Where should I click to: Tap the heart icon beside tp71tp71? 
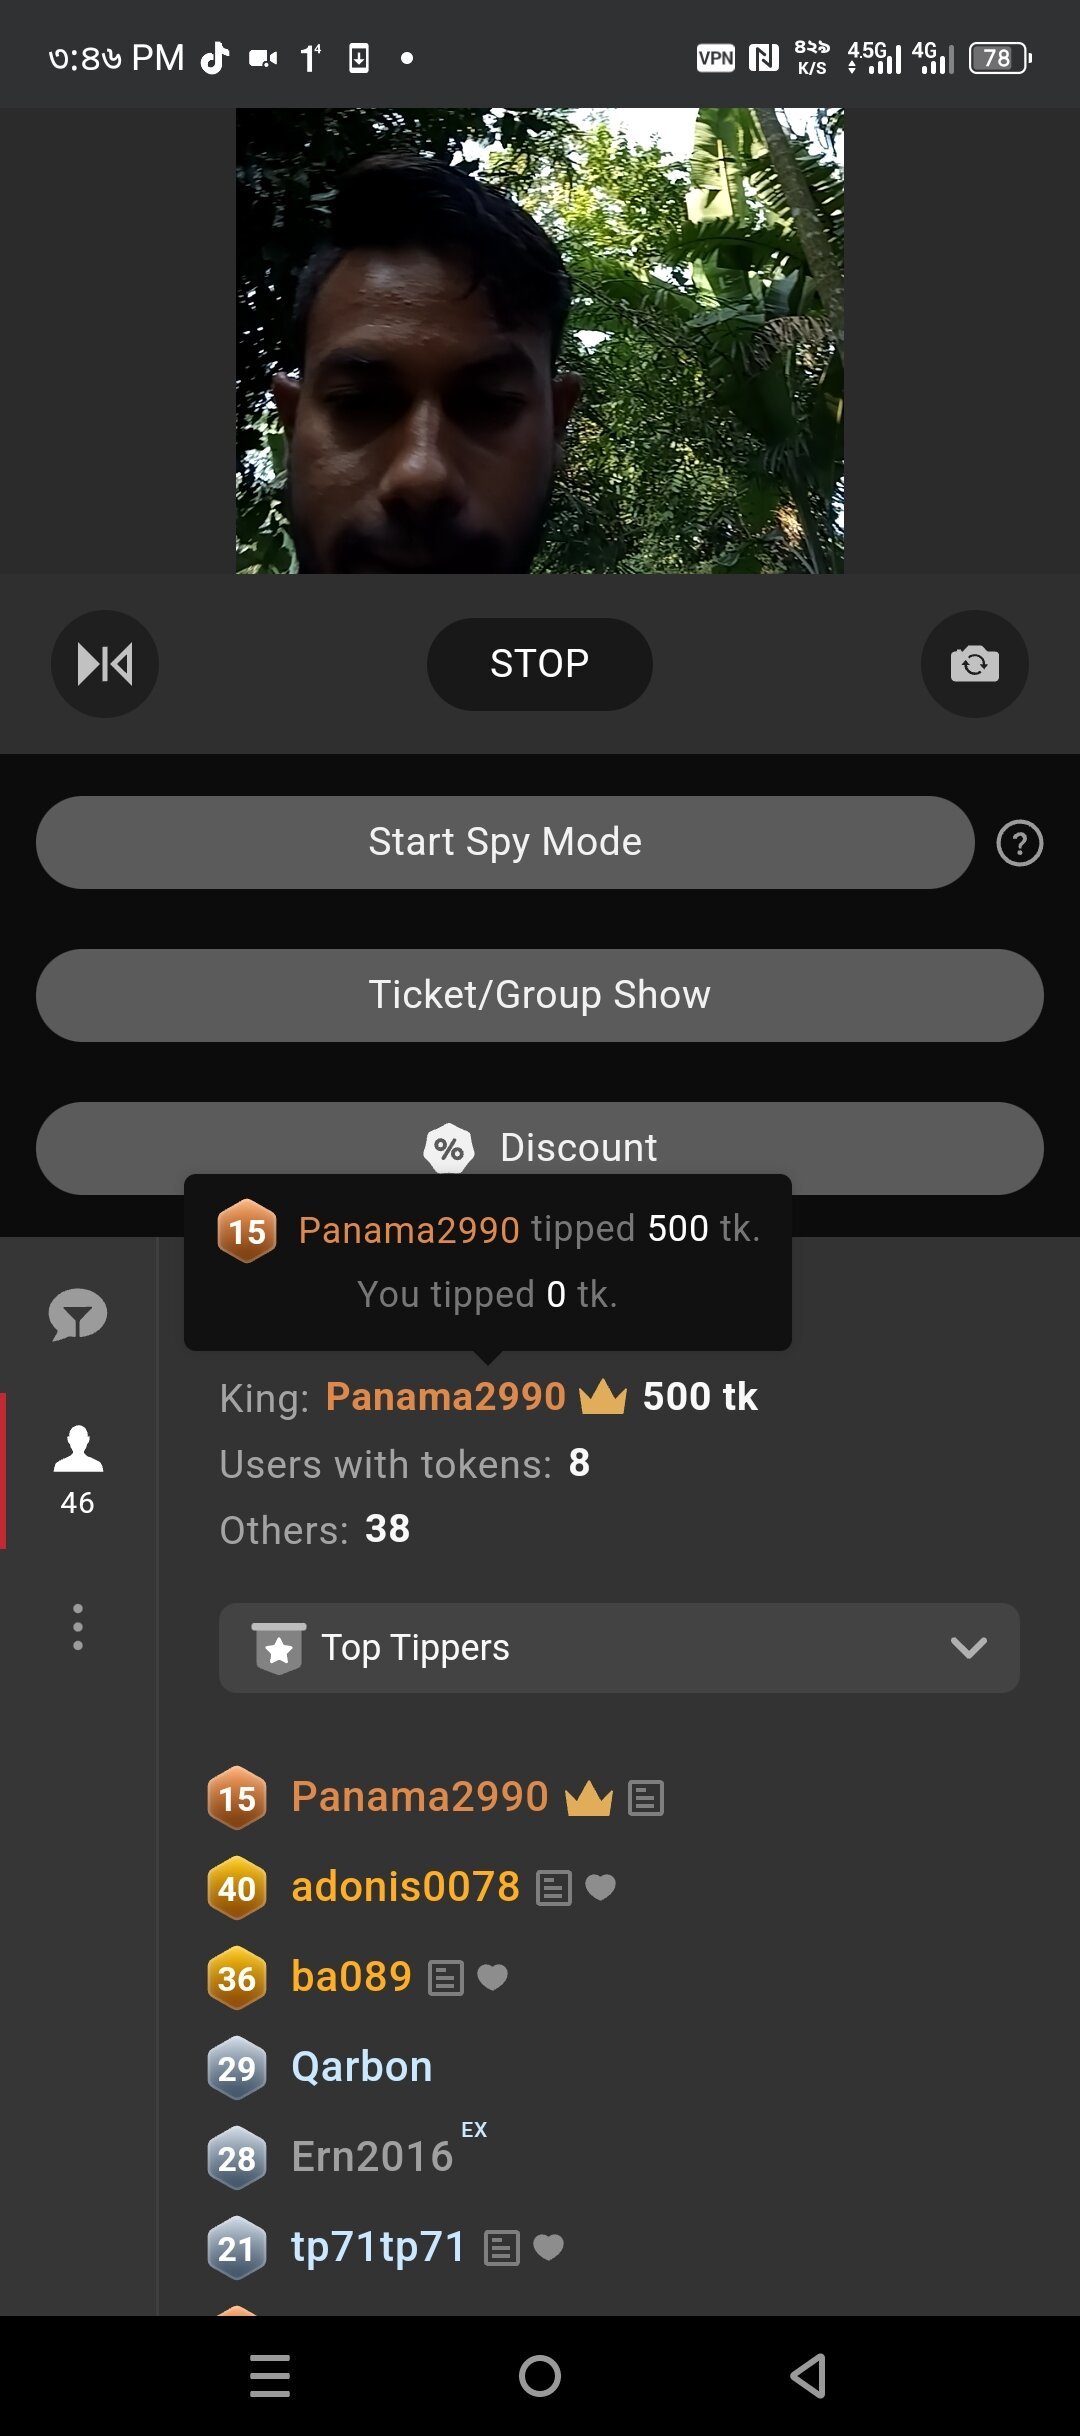click(x=549, y=2247)
